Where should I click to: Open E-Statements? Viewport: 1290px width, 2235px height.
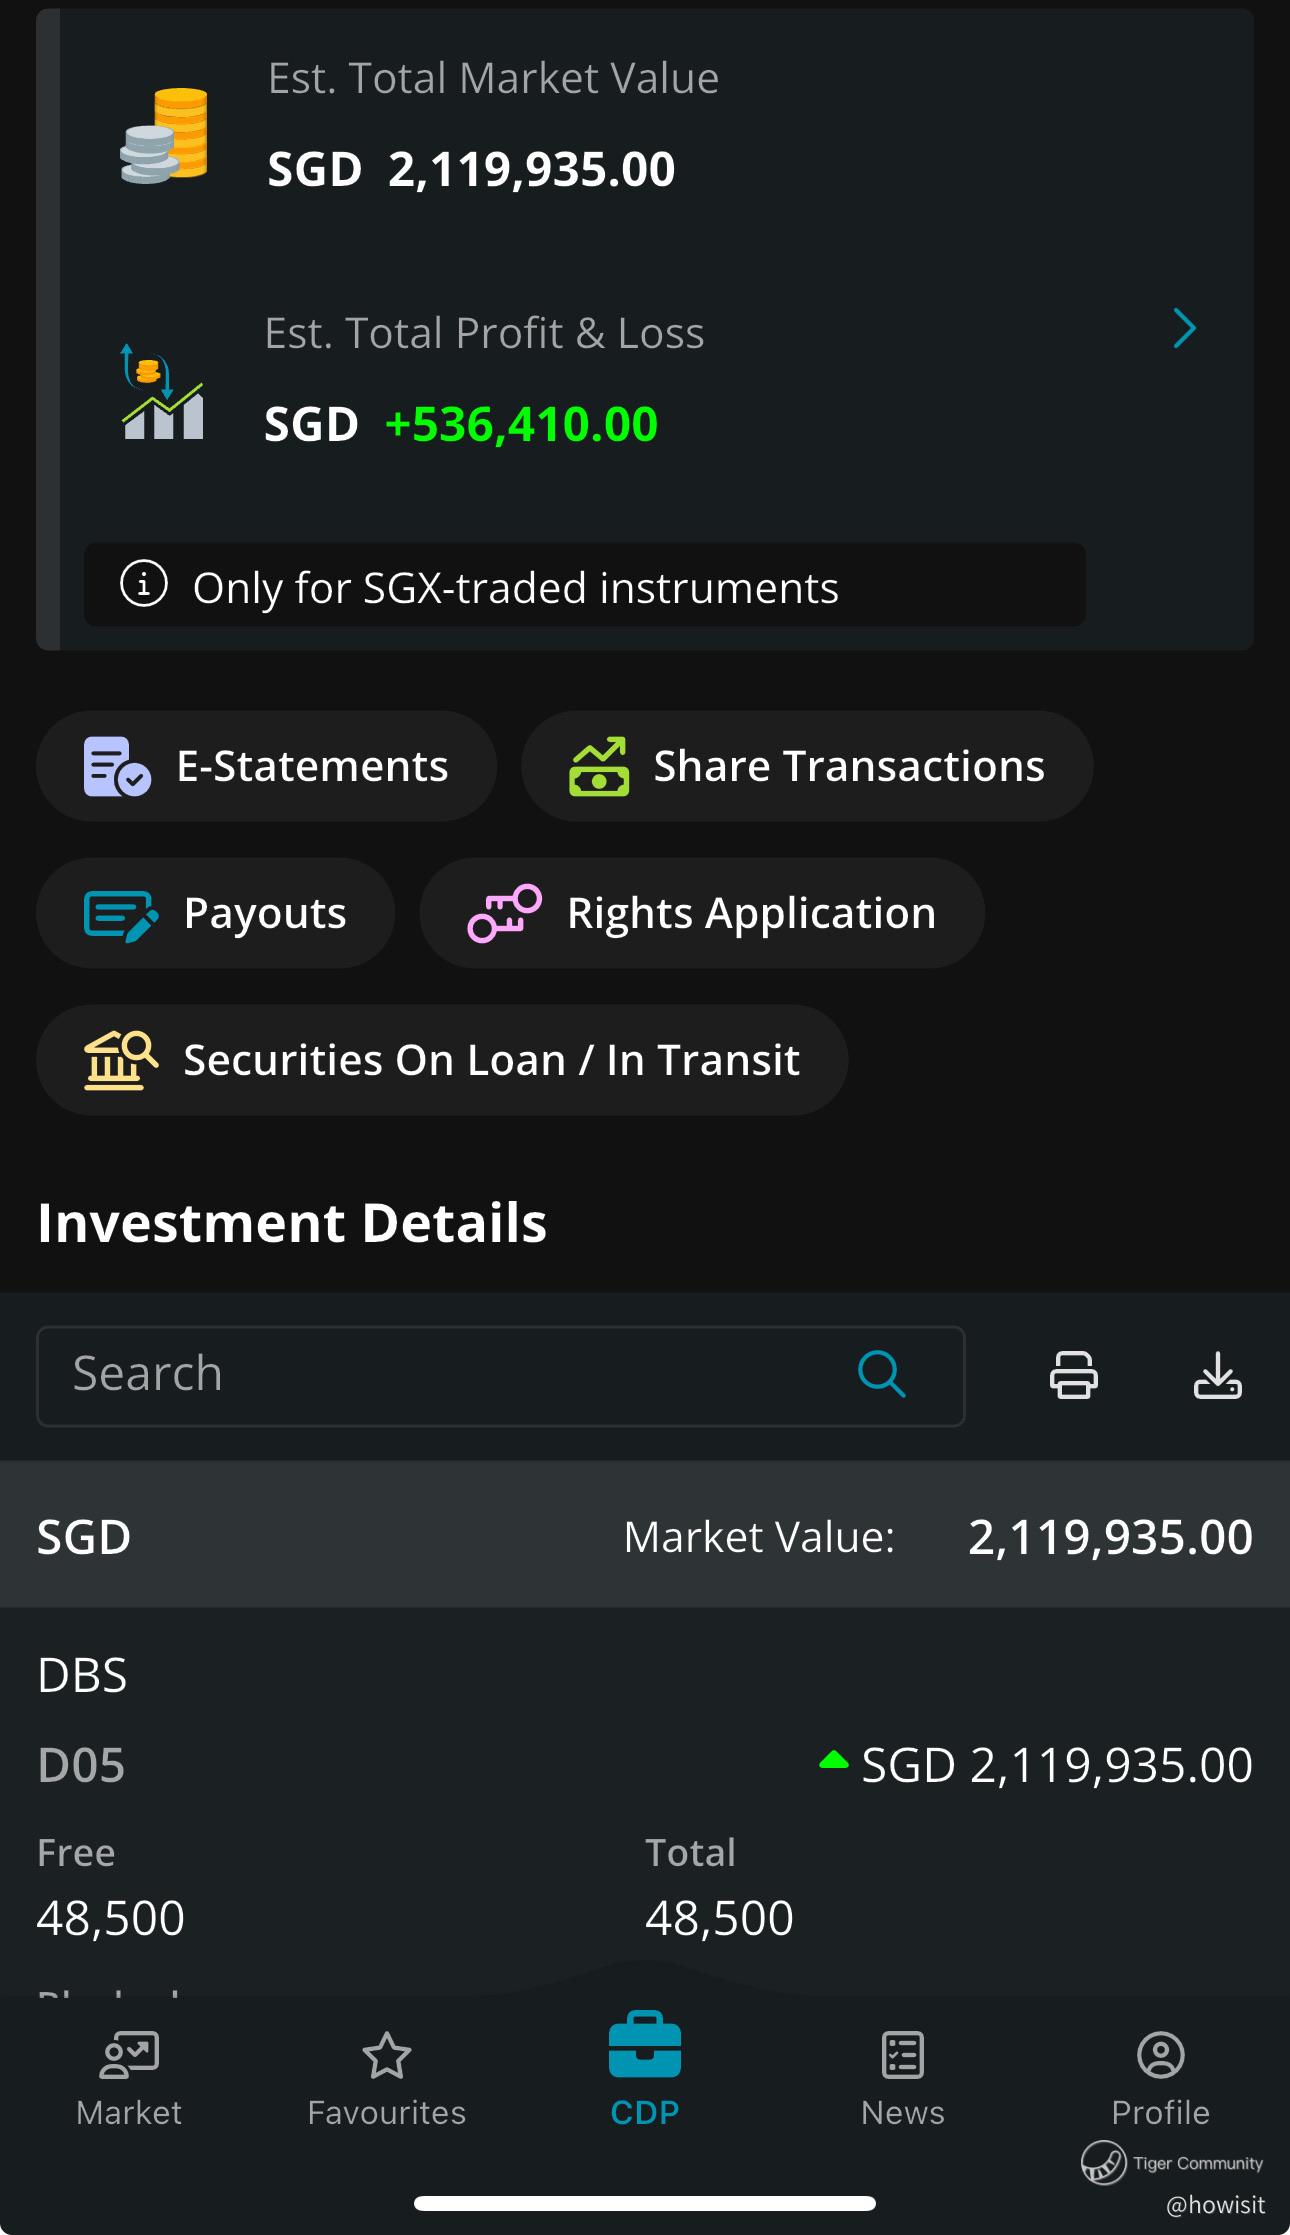point(266,766)
